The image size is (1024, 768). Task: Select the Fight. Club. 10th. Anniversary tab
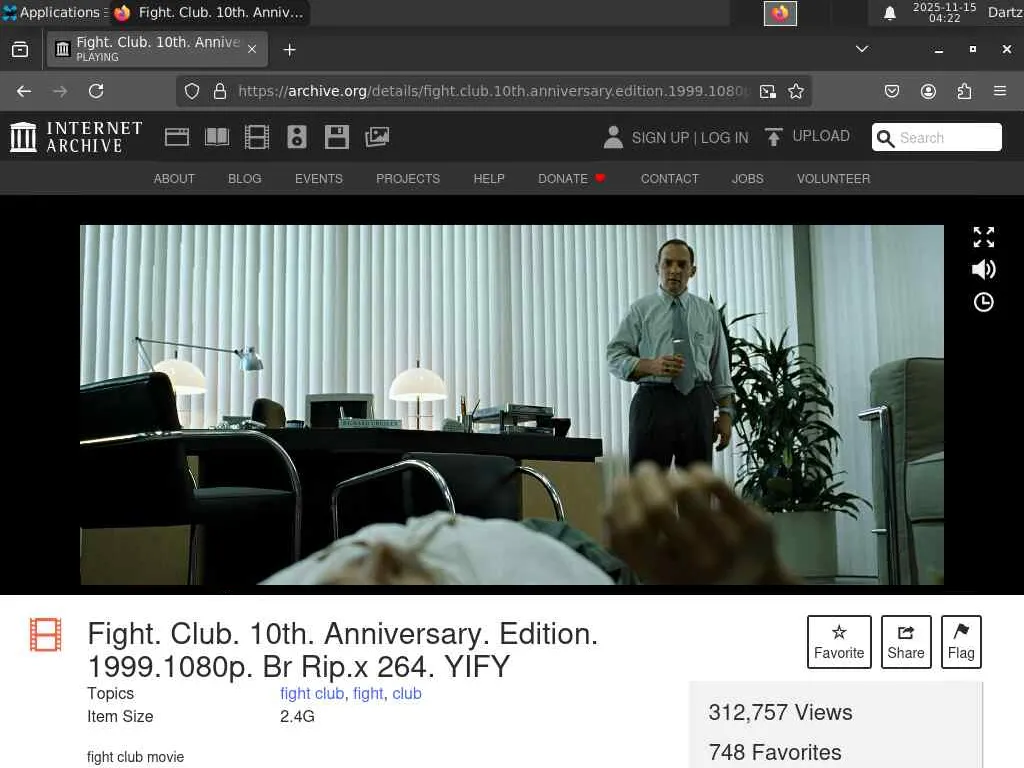157,49
